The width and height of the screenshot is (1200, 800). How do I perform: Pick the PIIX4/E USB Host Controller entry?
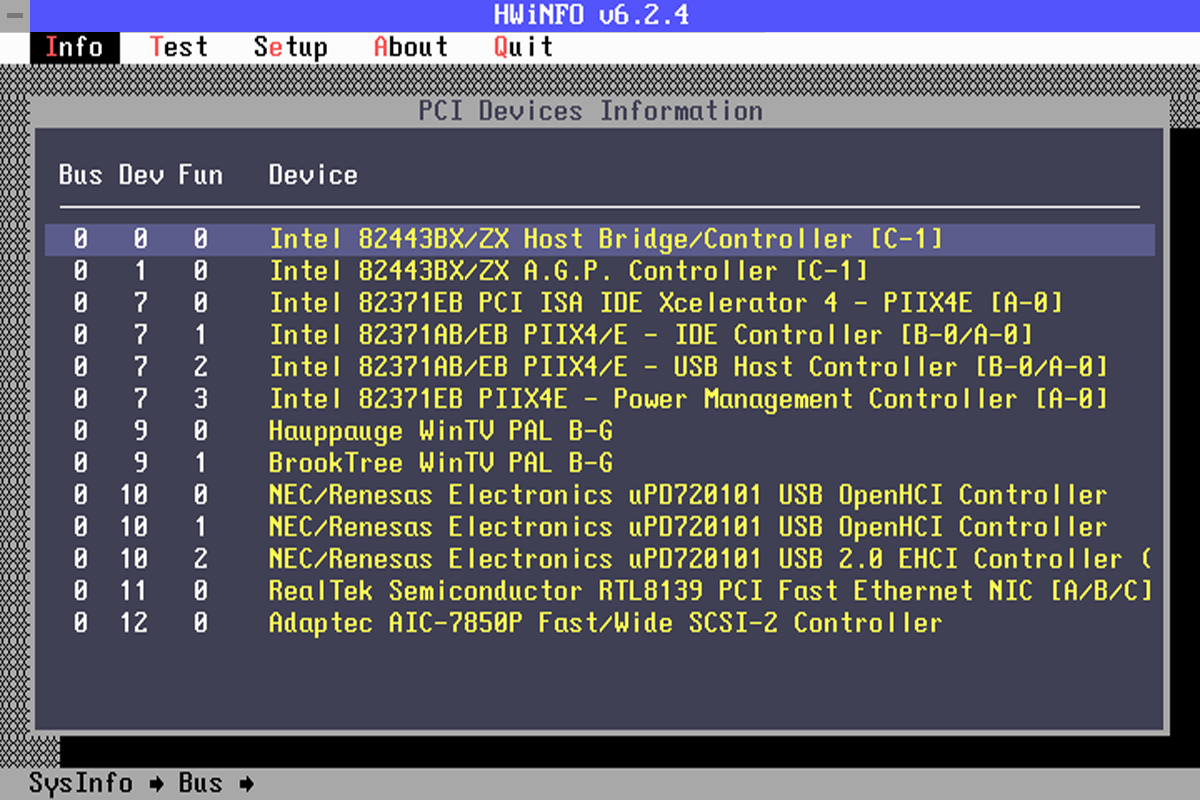point(688,367)
